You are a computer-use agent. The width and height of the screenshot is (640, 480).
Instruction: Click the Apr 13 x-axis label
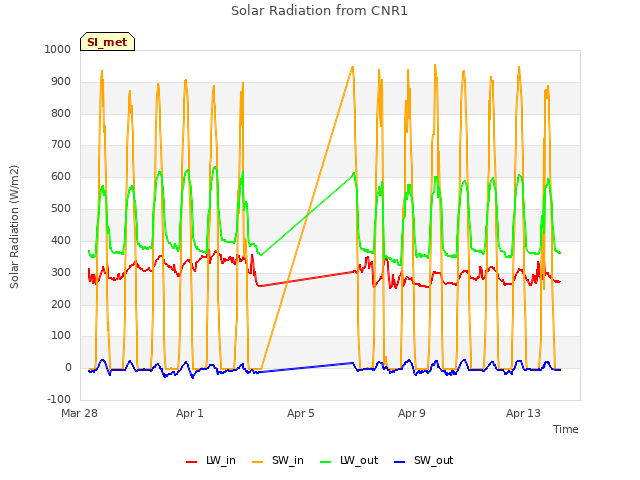pyautogui.click(x=523, y=413)
